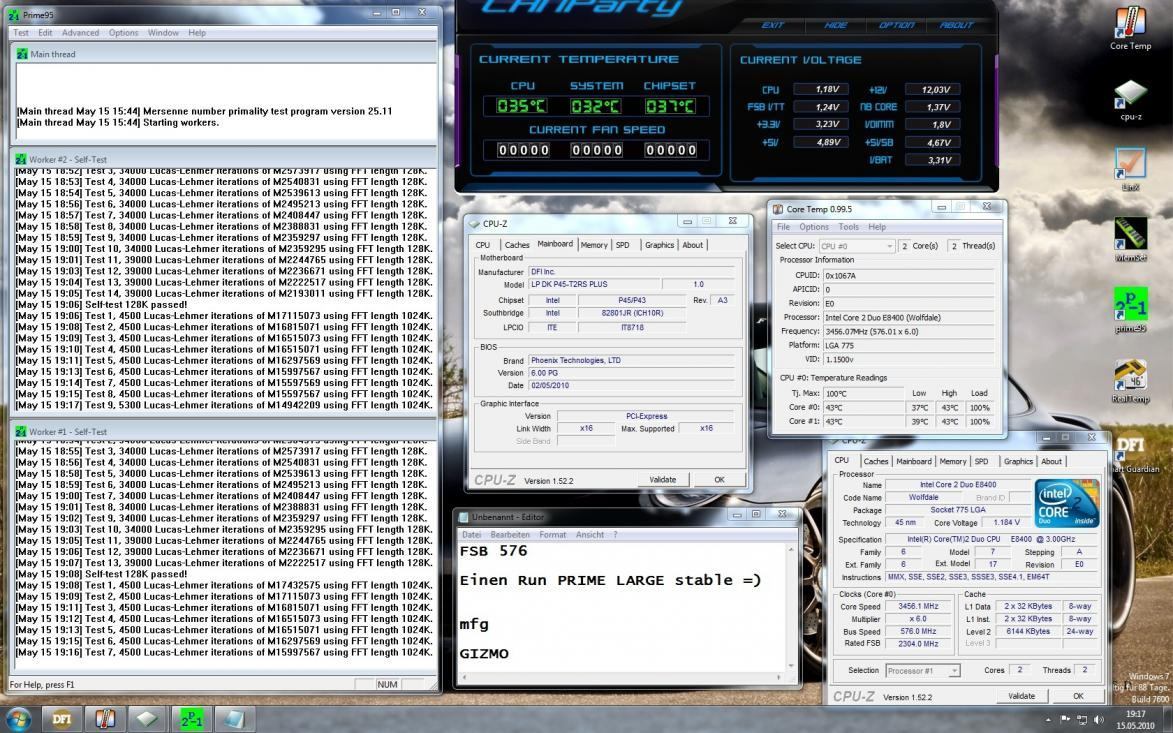Click HIDE in the CHNParty panel
Viewport: 1173px width, 733px height.
click(835, 25)
